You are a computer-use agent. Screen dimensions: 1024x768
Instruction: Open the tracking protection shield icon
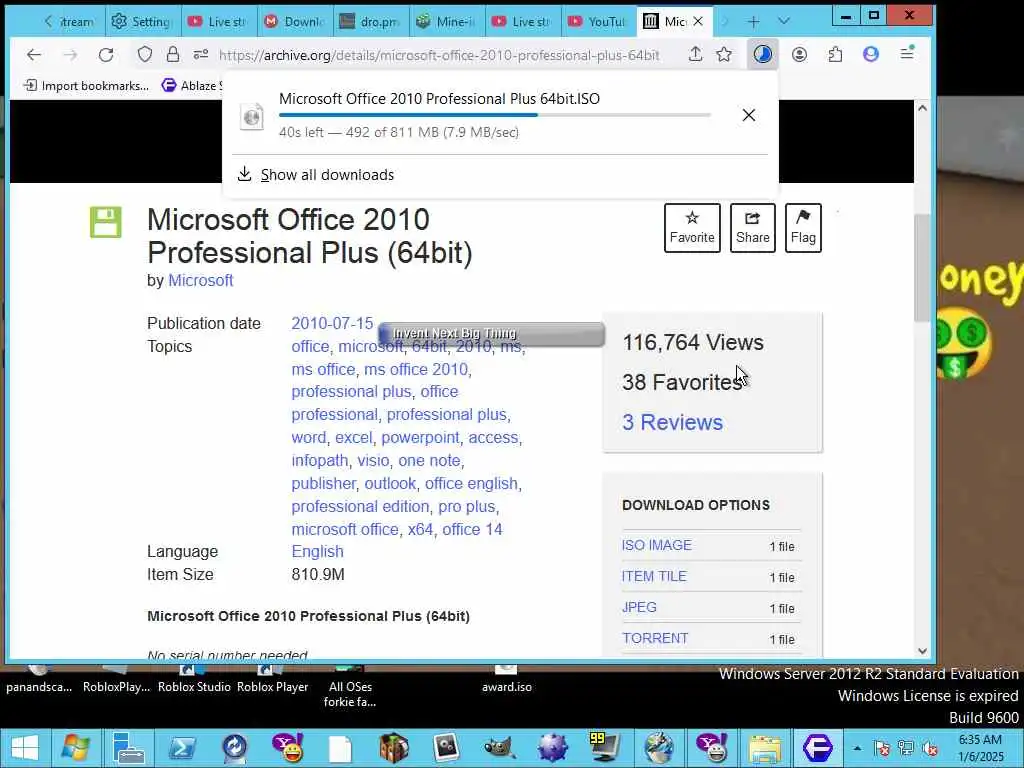[145, 55]
